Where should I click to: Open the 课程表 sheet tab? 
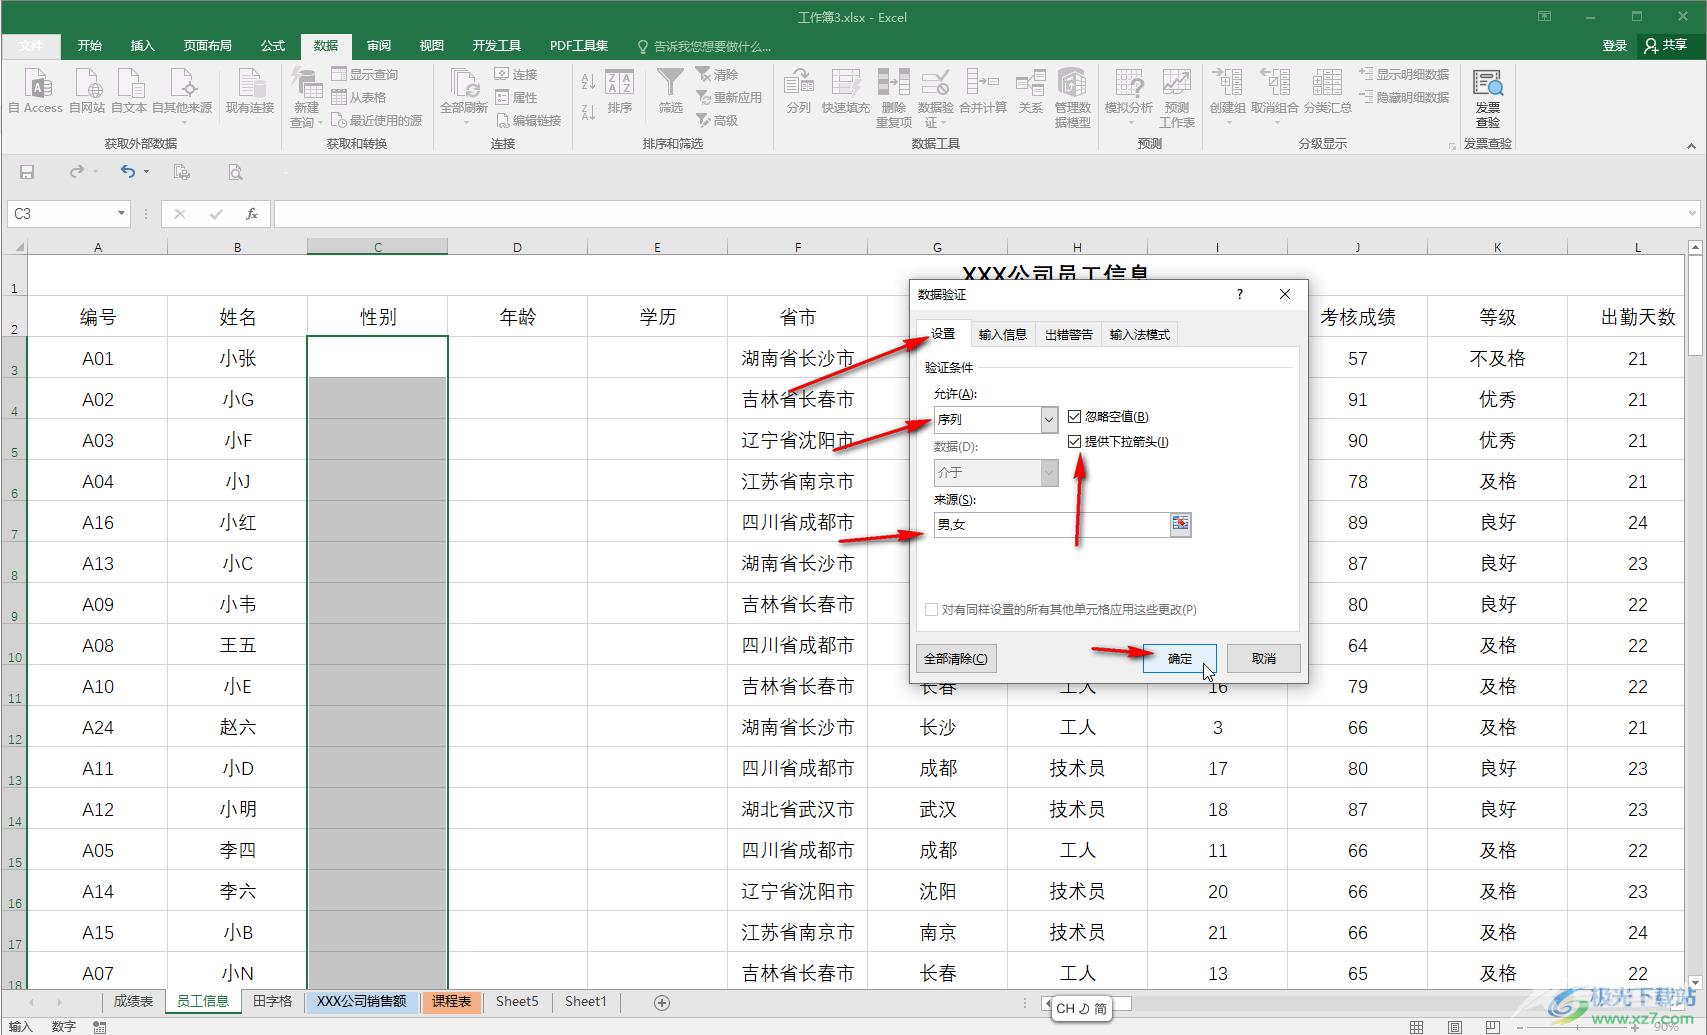(451, 1001)
